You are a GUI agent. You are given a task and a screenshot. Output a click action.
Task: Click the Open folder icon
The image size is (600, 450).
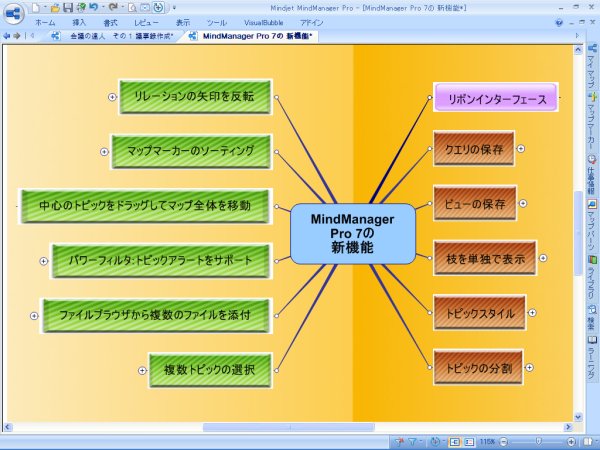click(x=55, y=7)
